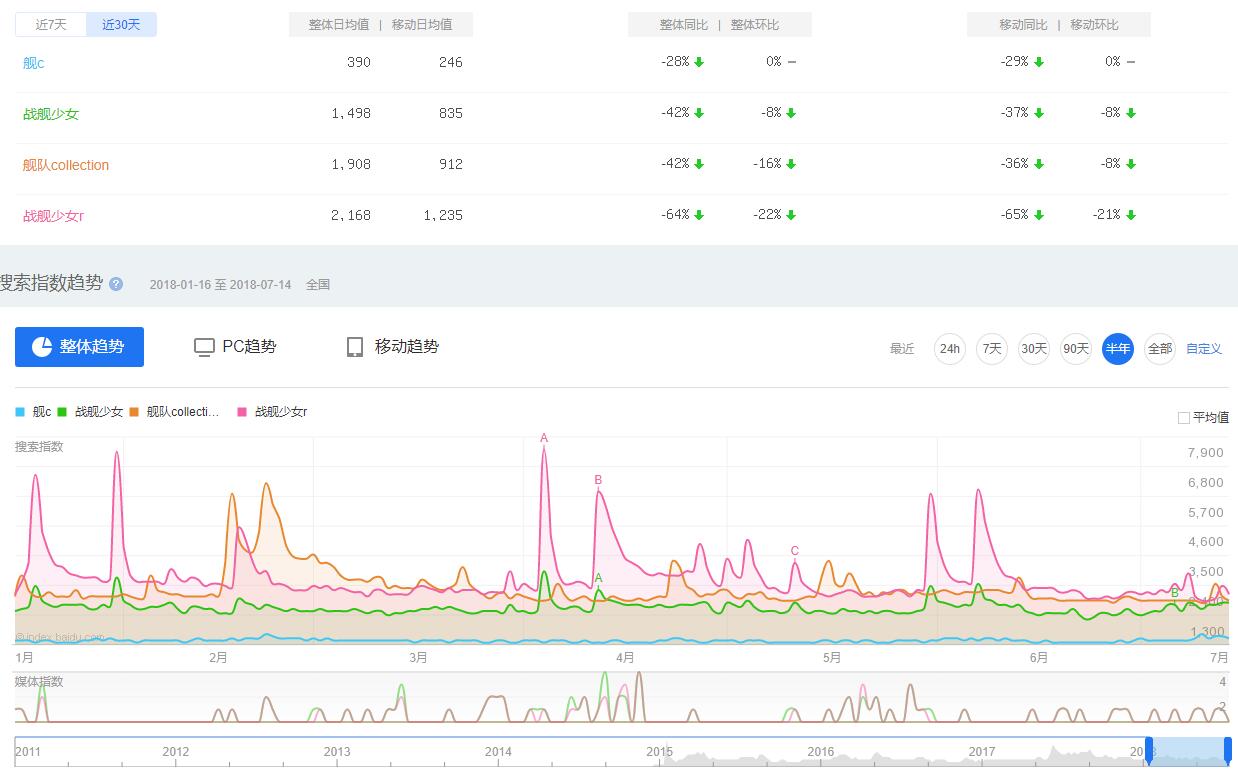The height and width of the screenshot is (776, 1238).
Task: Click the mobile phone icon for 移动趋势
Action: pyautogui.click(x=354, y=347)
